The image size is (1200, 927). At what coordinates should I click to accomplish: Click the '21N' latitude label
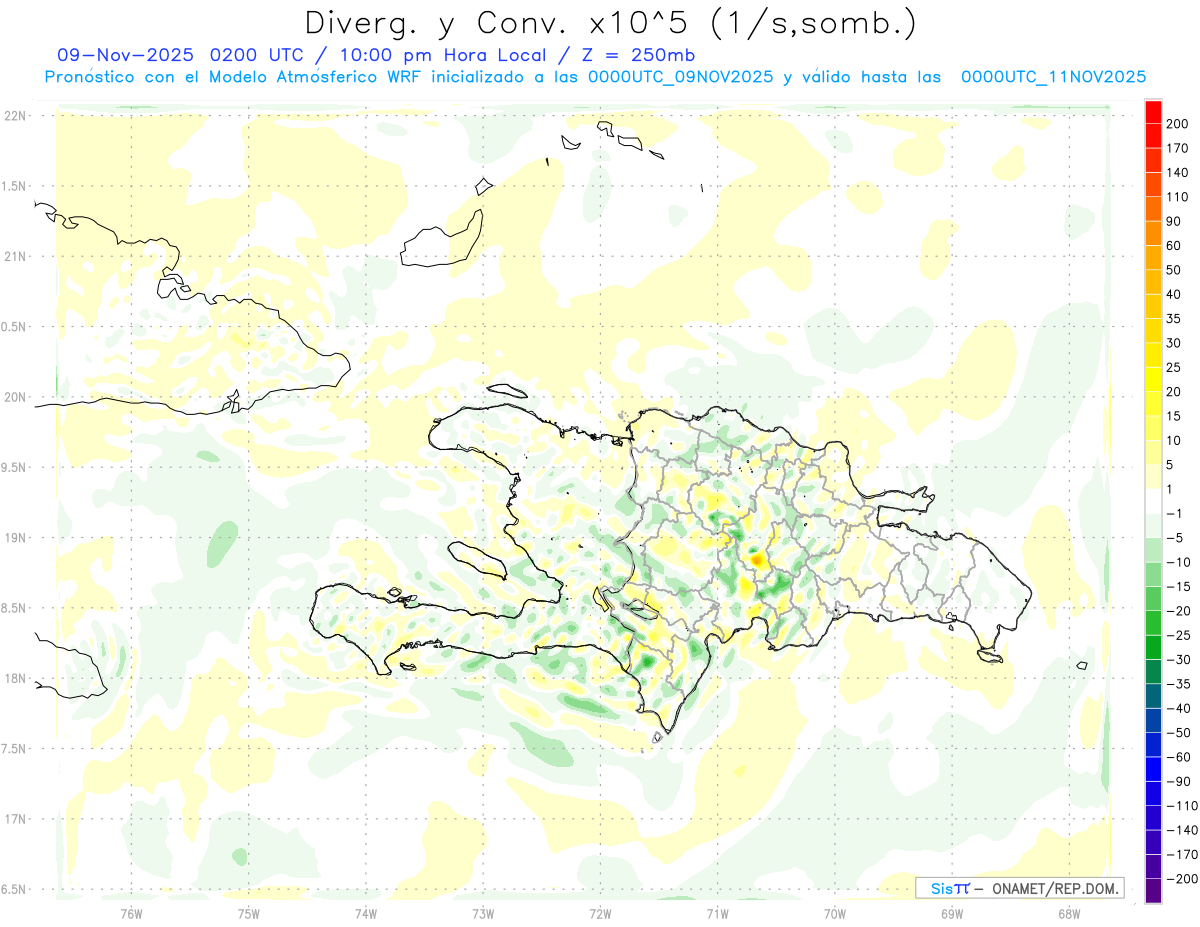pos(14,256)
